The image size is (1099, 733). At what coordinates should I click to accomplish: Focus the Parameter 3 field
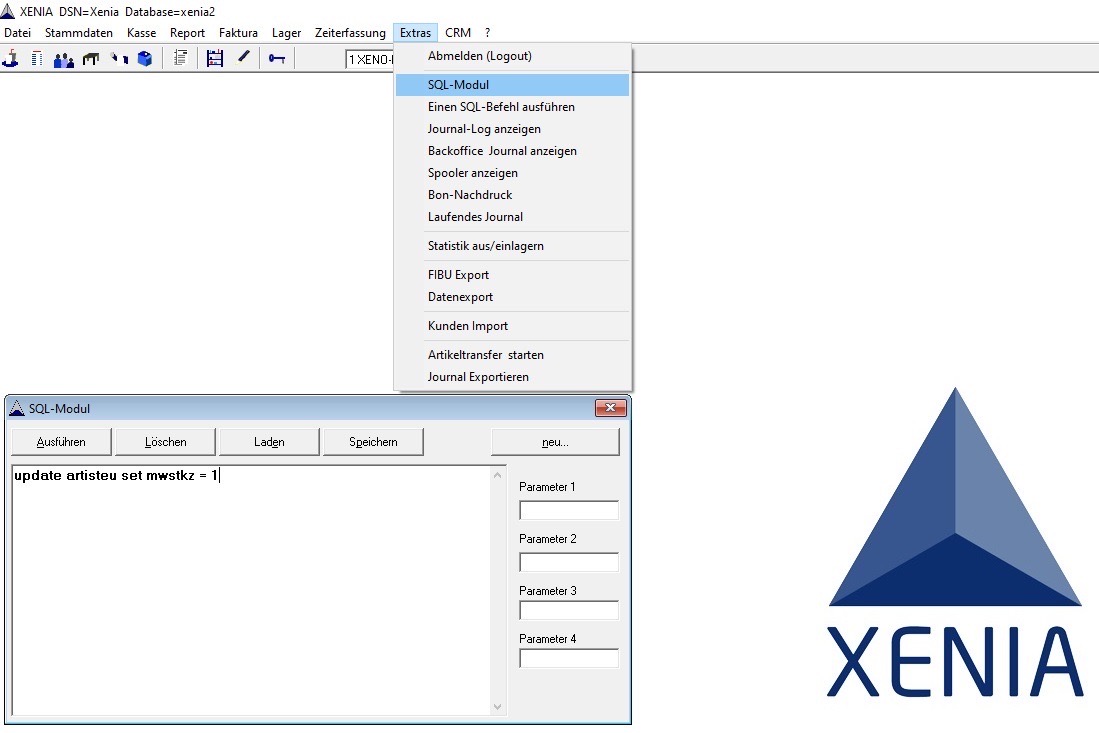(569, 610)
